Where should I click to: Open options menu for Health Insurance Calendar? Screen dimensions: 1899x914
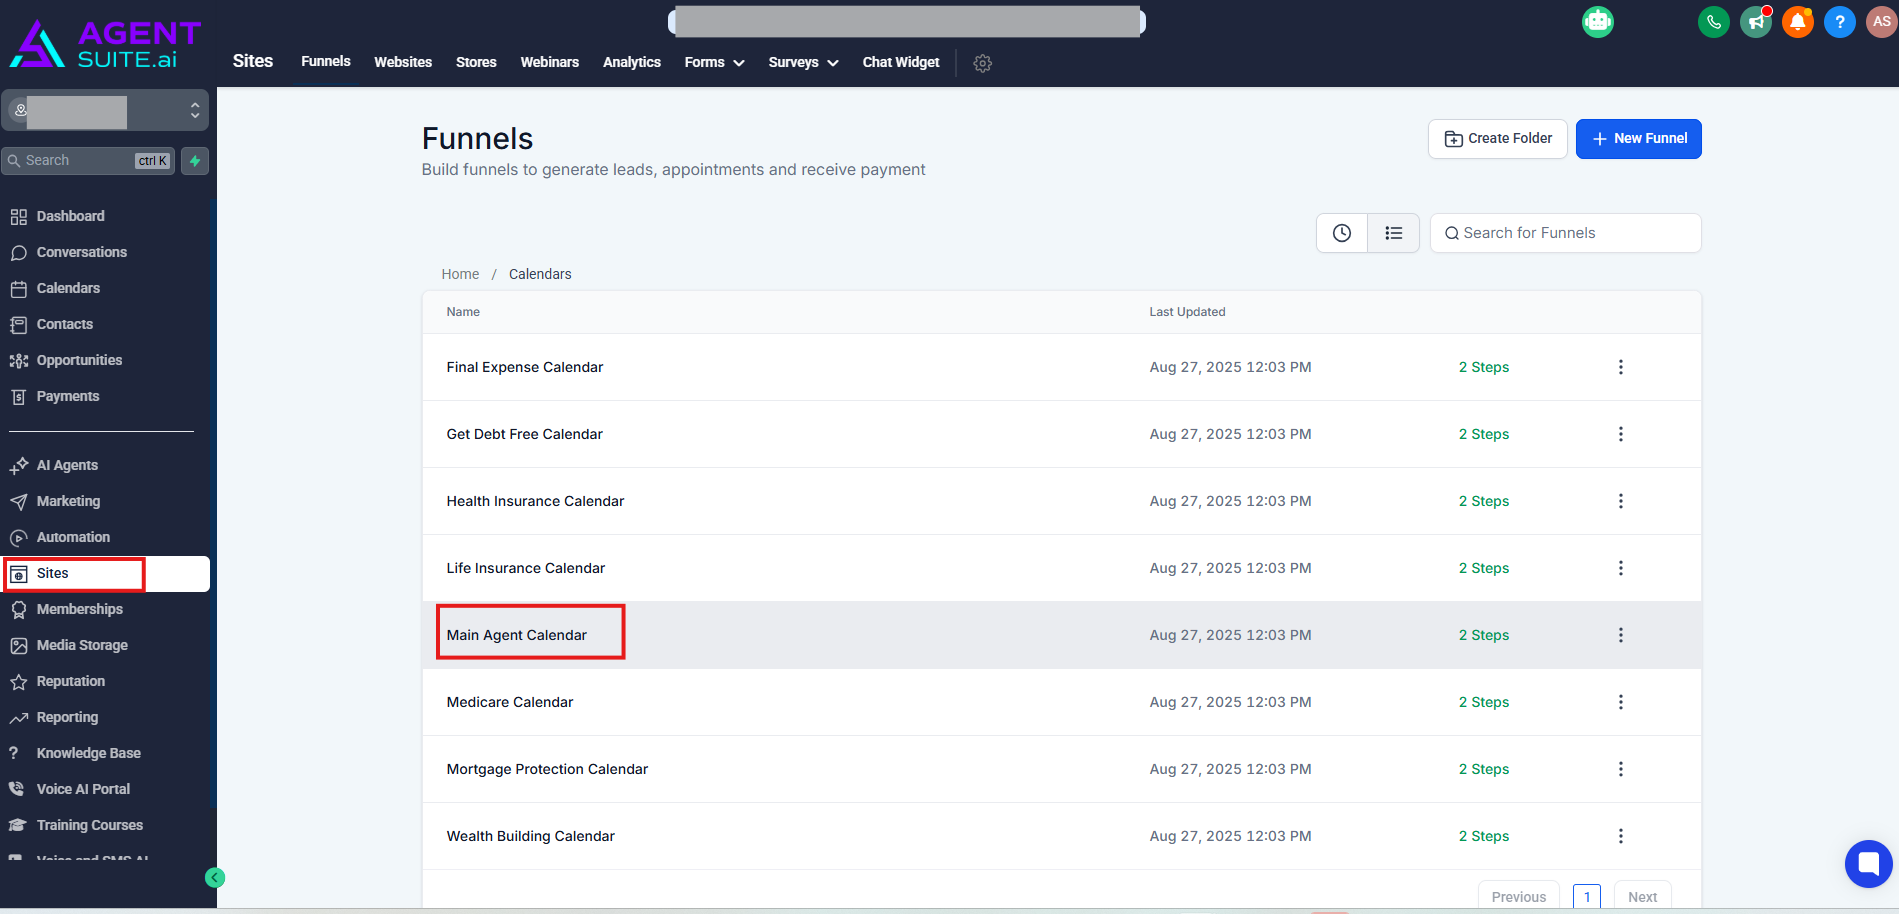click(x=1621, y=501)
